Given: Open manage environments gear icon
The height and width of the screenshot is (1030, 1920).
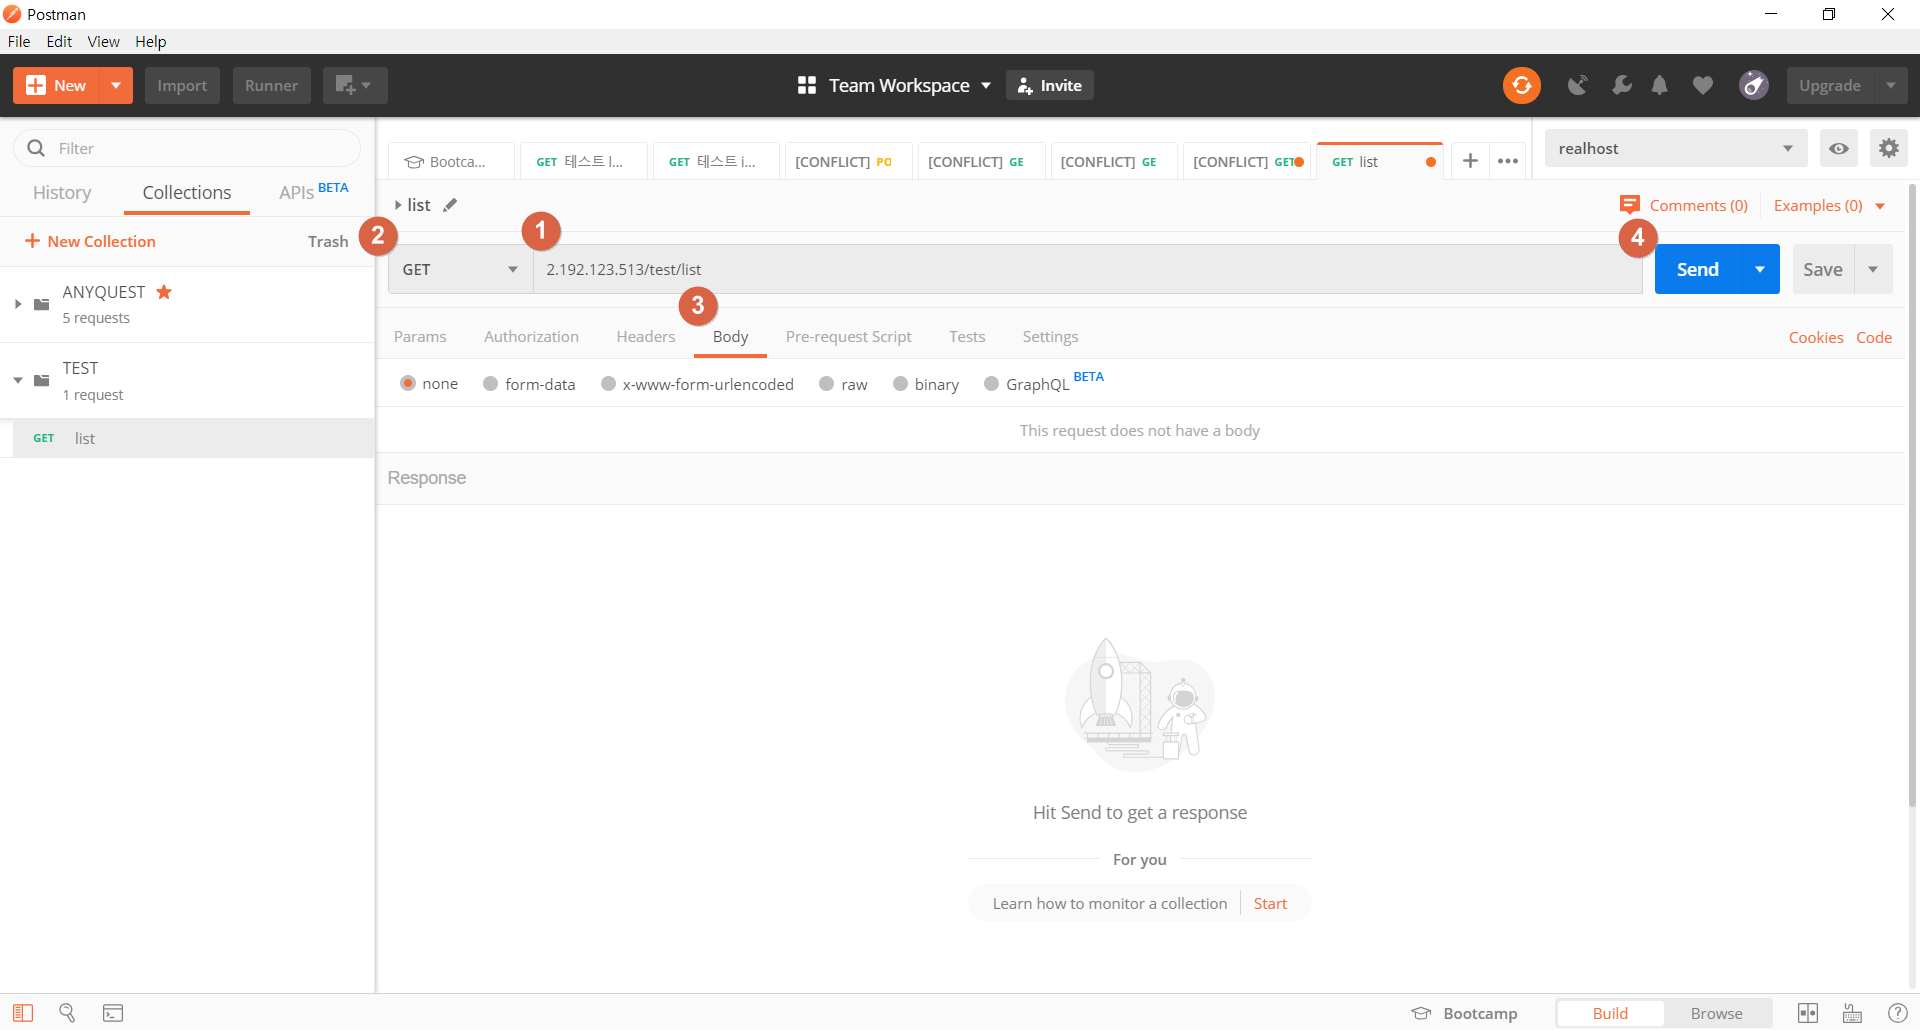Looking at the screenshot, I should click(1888, 148).
